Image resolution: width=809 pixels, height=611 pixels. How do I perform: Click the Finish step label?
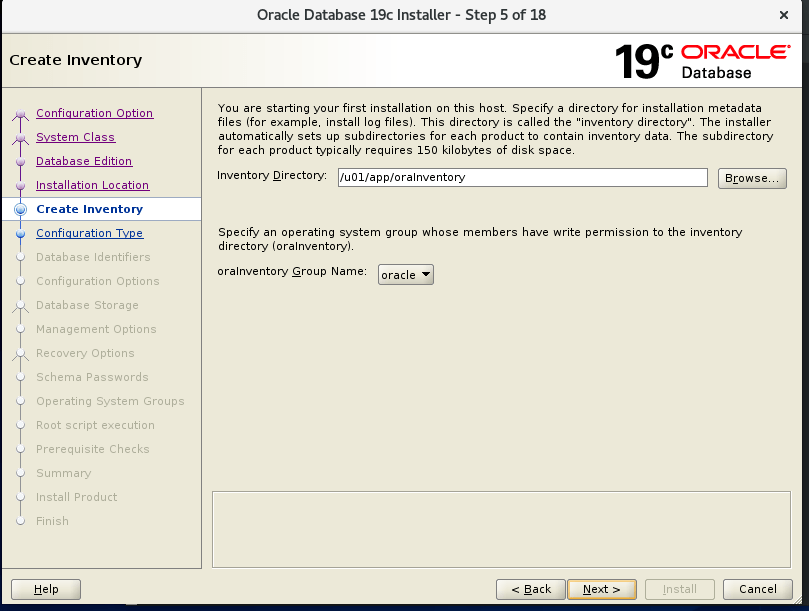[52, 521]
